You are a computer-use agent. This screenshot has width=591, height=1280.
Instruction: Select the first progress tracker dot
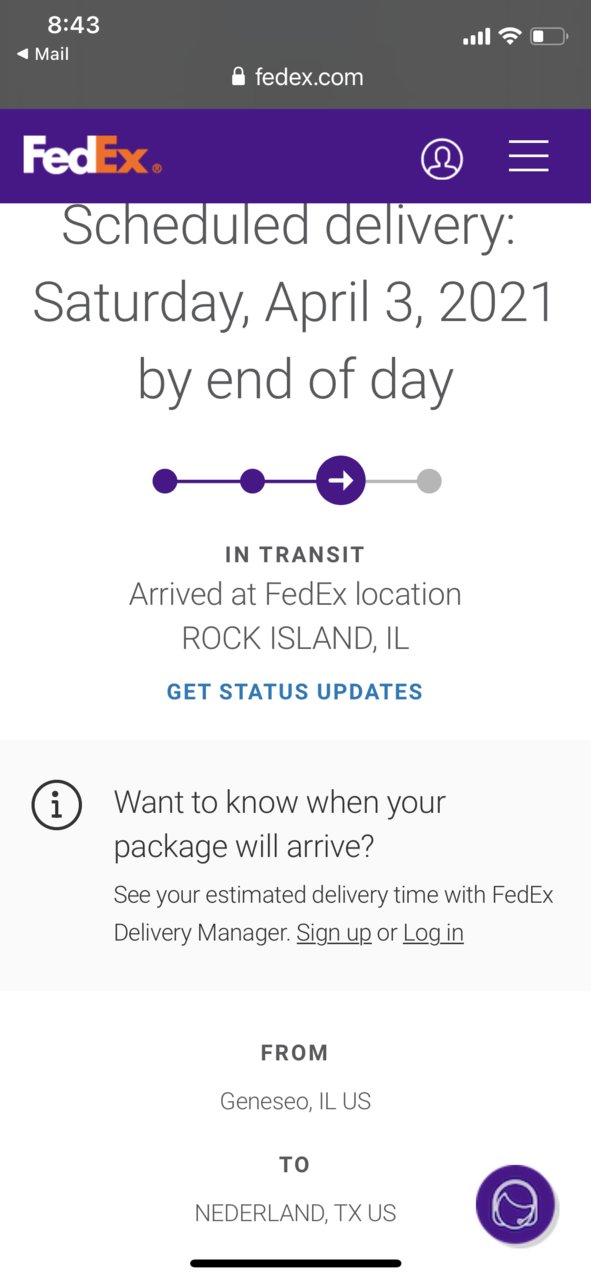point(165,481)
